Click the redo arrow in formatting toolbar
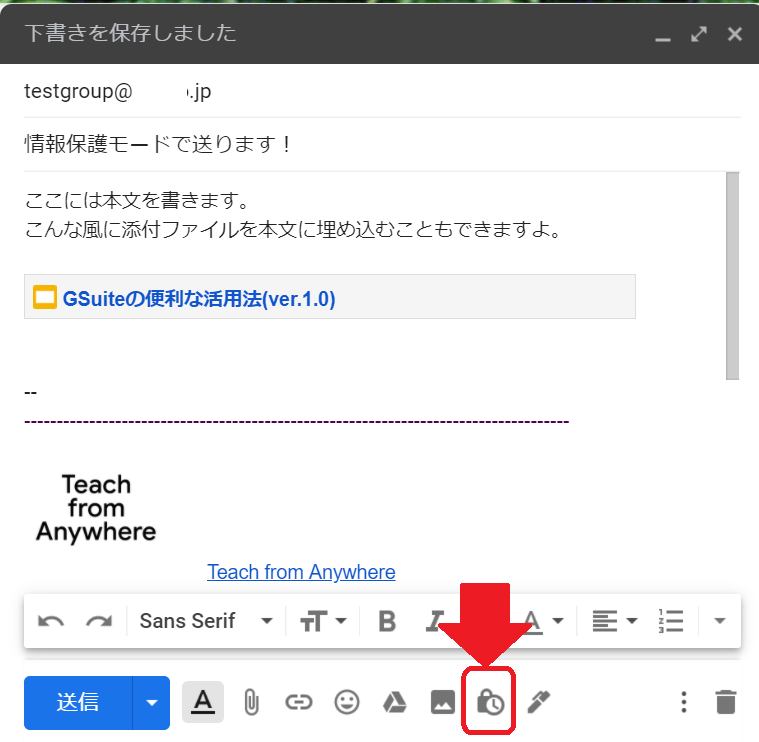This screenshot has width=759, height=742. click(x=99, y=621)
